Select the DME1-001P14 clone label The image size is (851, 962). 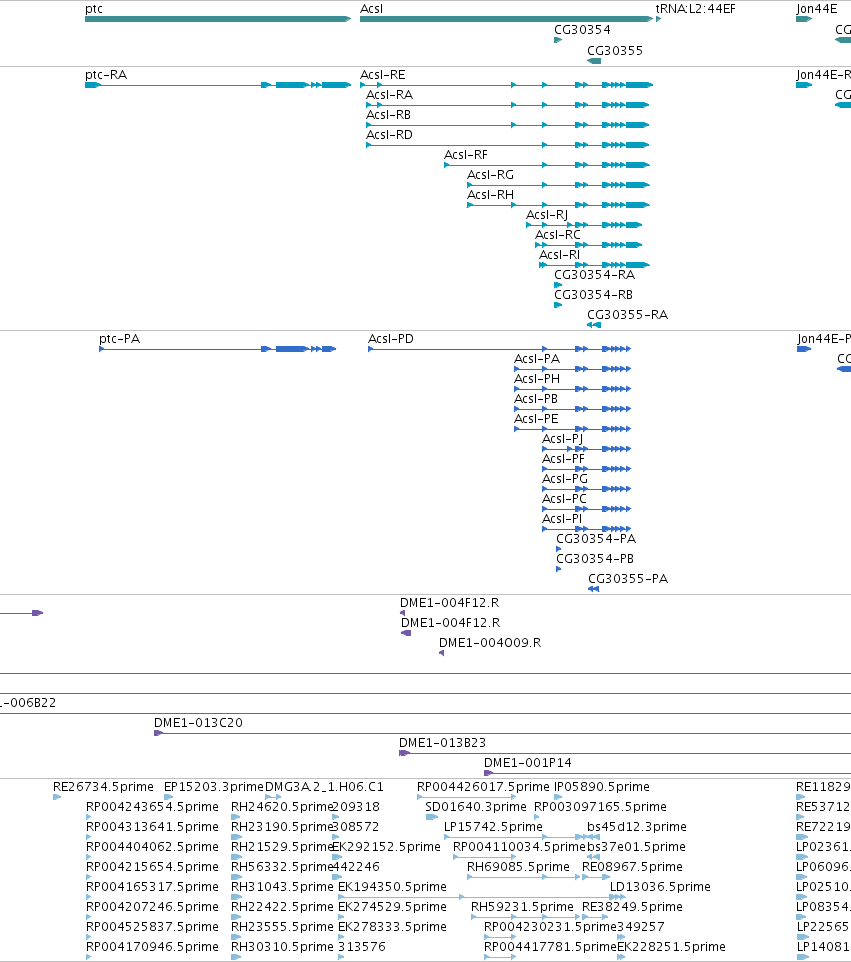[528, 763]
